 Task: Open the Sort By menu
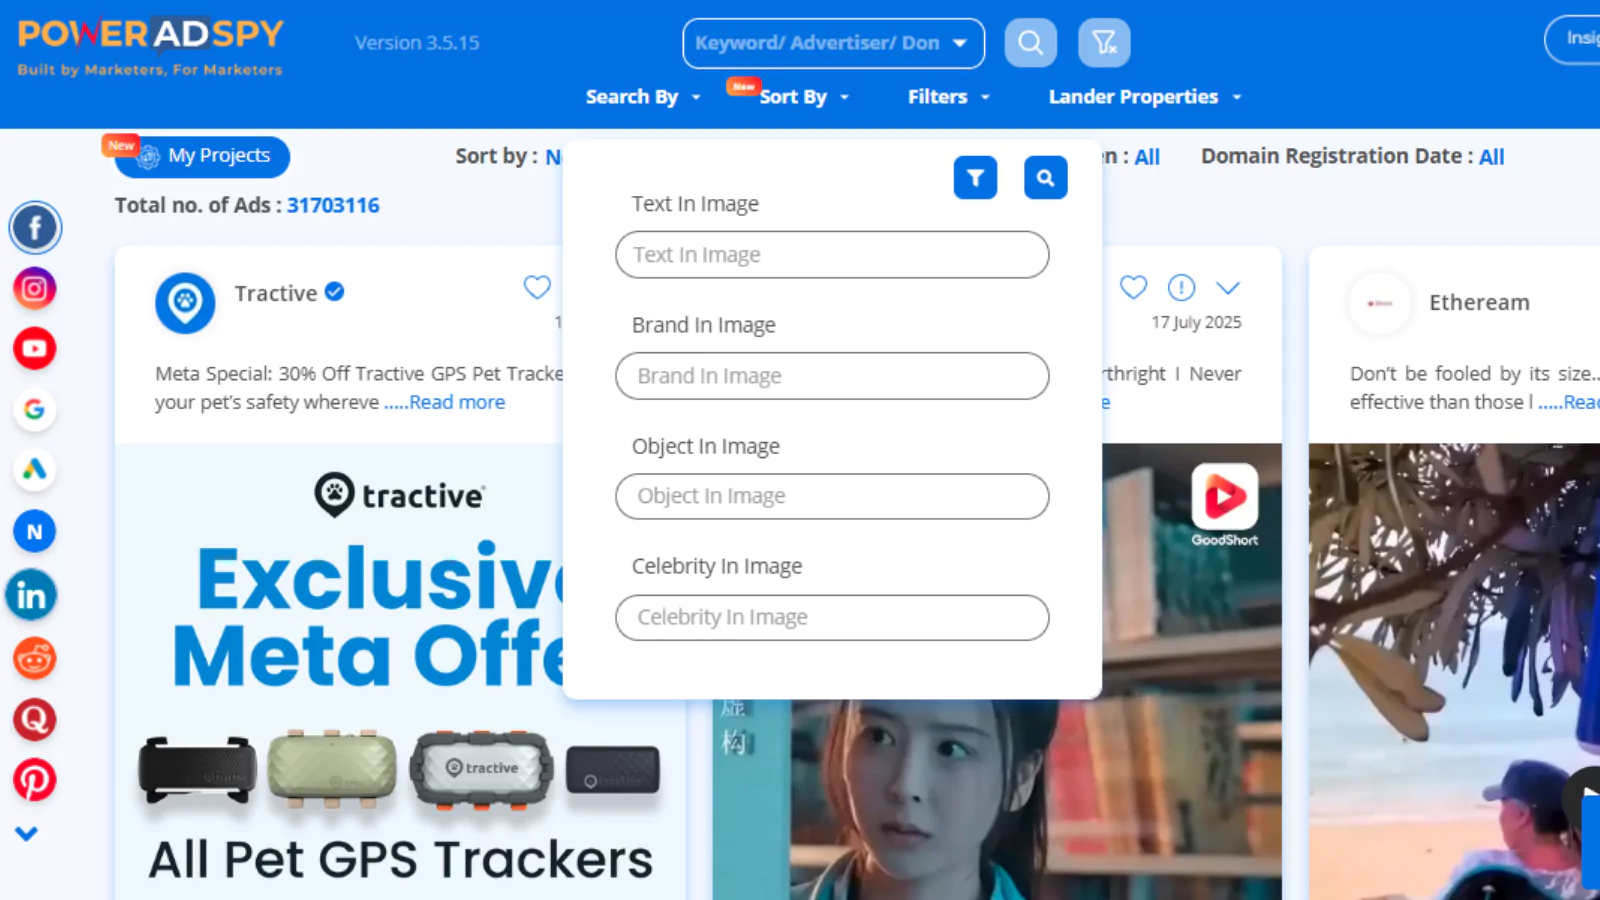(804, 97)
